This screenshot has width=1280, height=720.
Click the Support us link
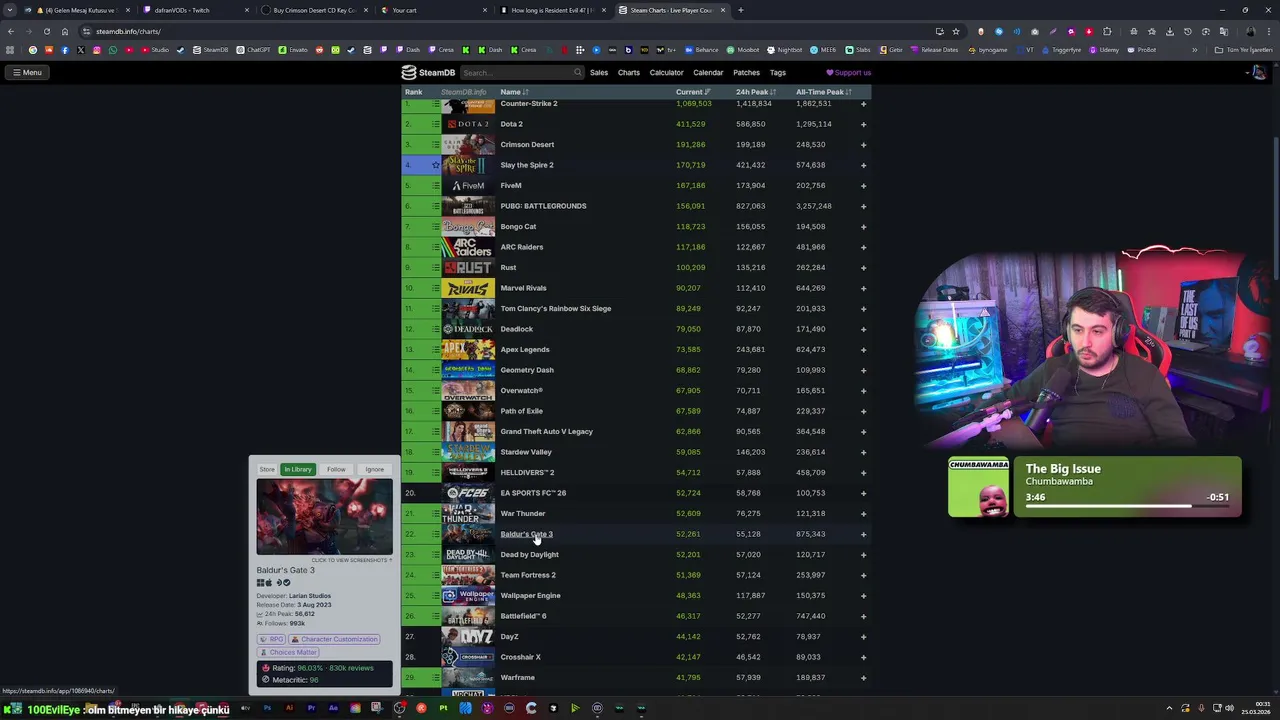pos(848,72)
